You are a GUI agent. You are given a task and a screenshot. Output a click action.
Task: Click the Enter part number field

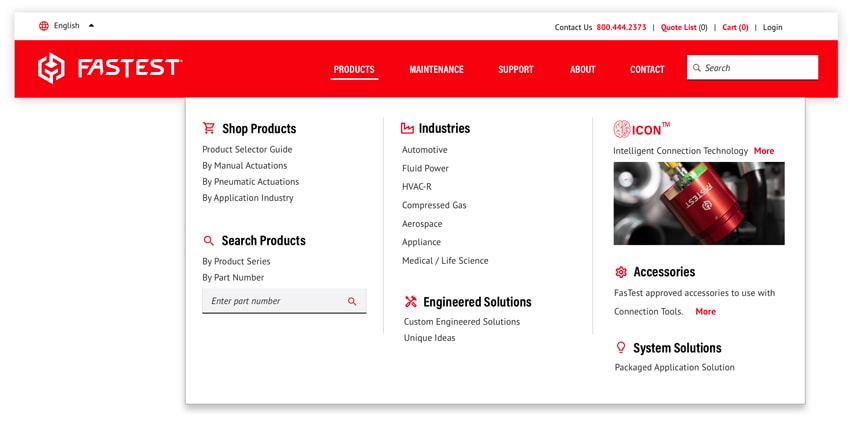pyautogui.click(x=272, y=301)
